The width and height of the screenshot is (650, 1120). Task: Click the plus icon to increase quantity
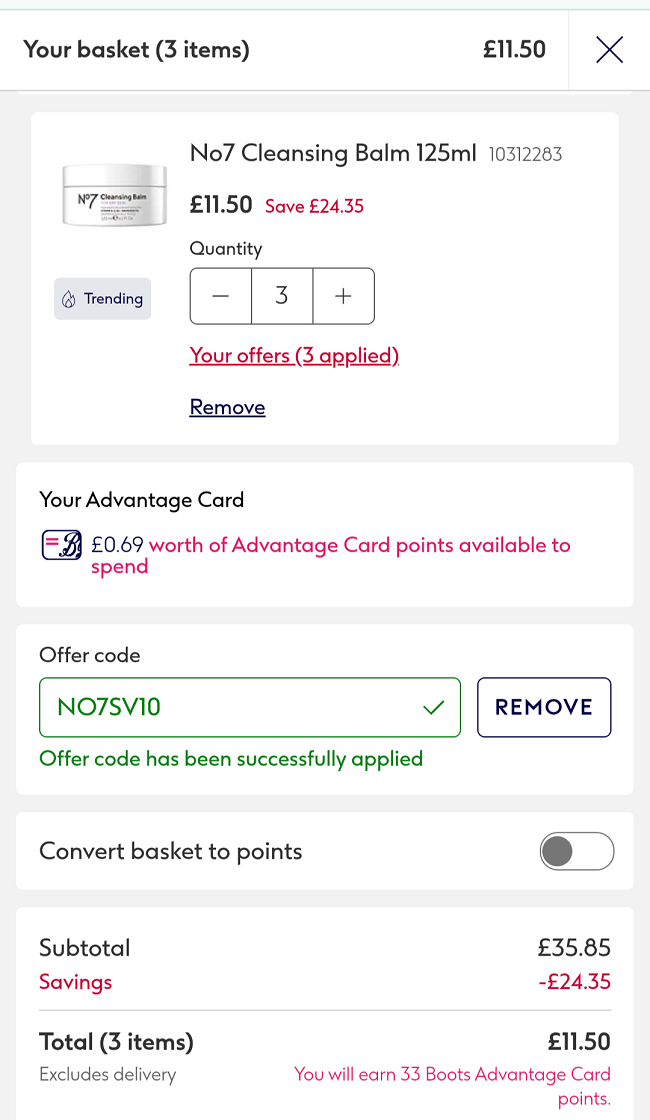tap(343, 296)
